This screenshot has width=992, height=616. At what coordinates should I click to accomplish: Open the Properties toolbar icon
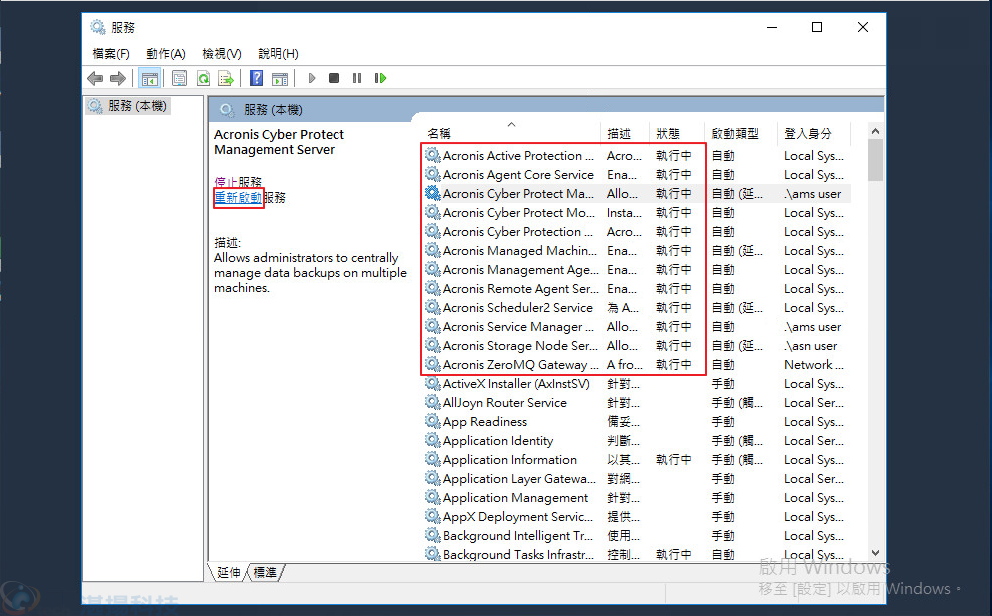(180, 78)
